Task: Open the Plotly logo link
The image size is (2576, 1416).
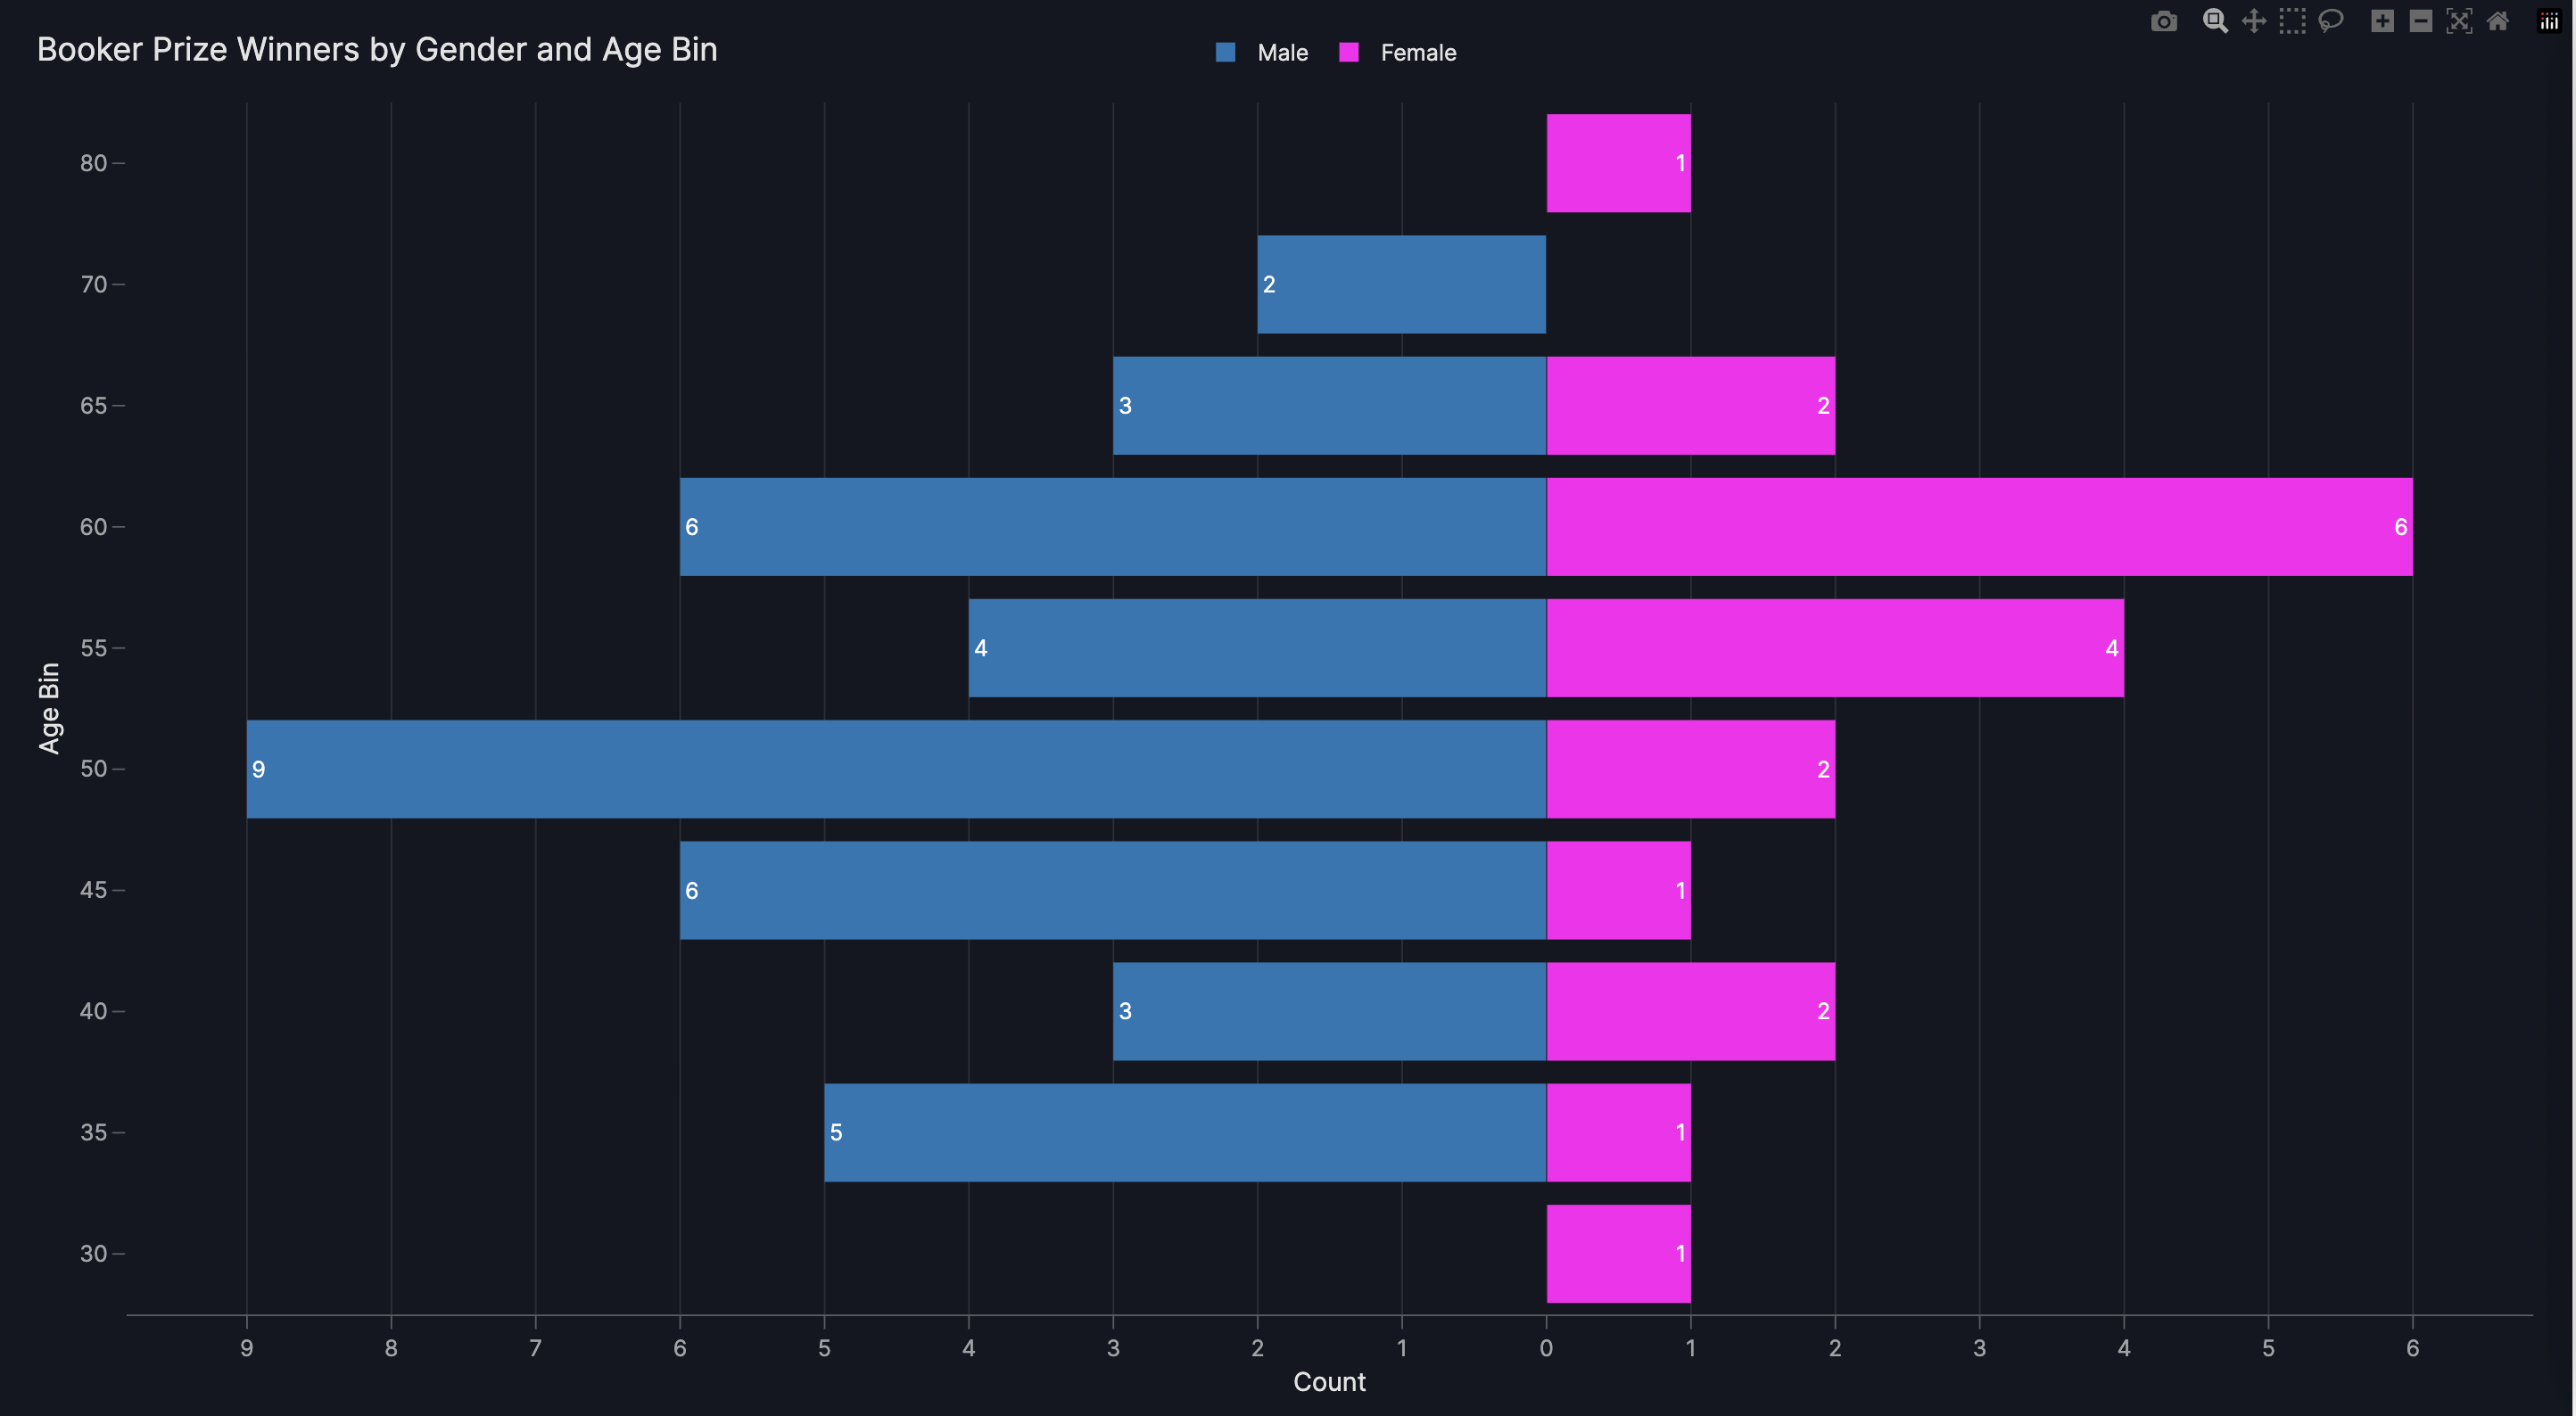Action: (2549, 22)
